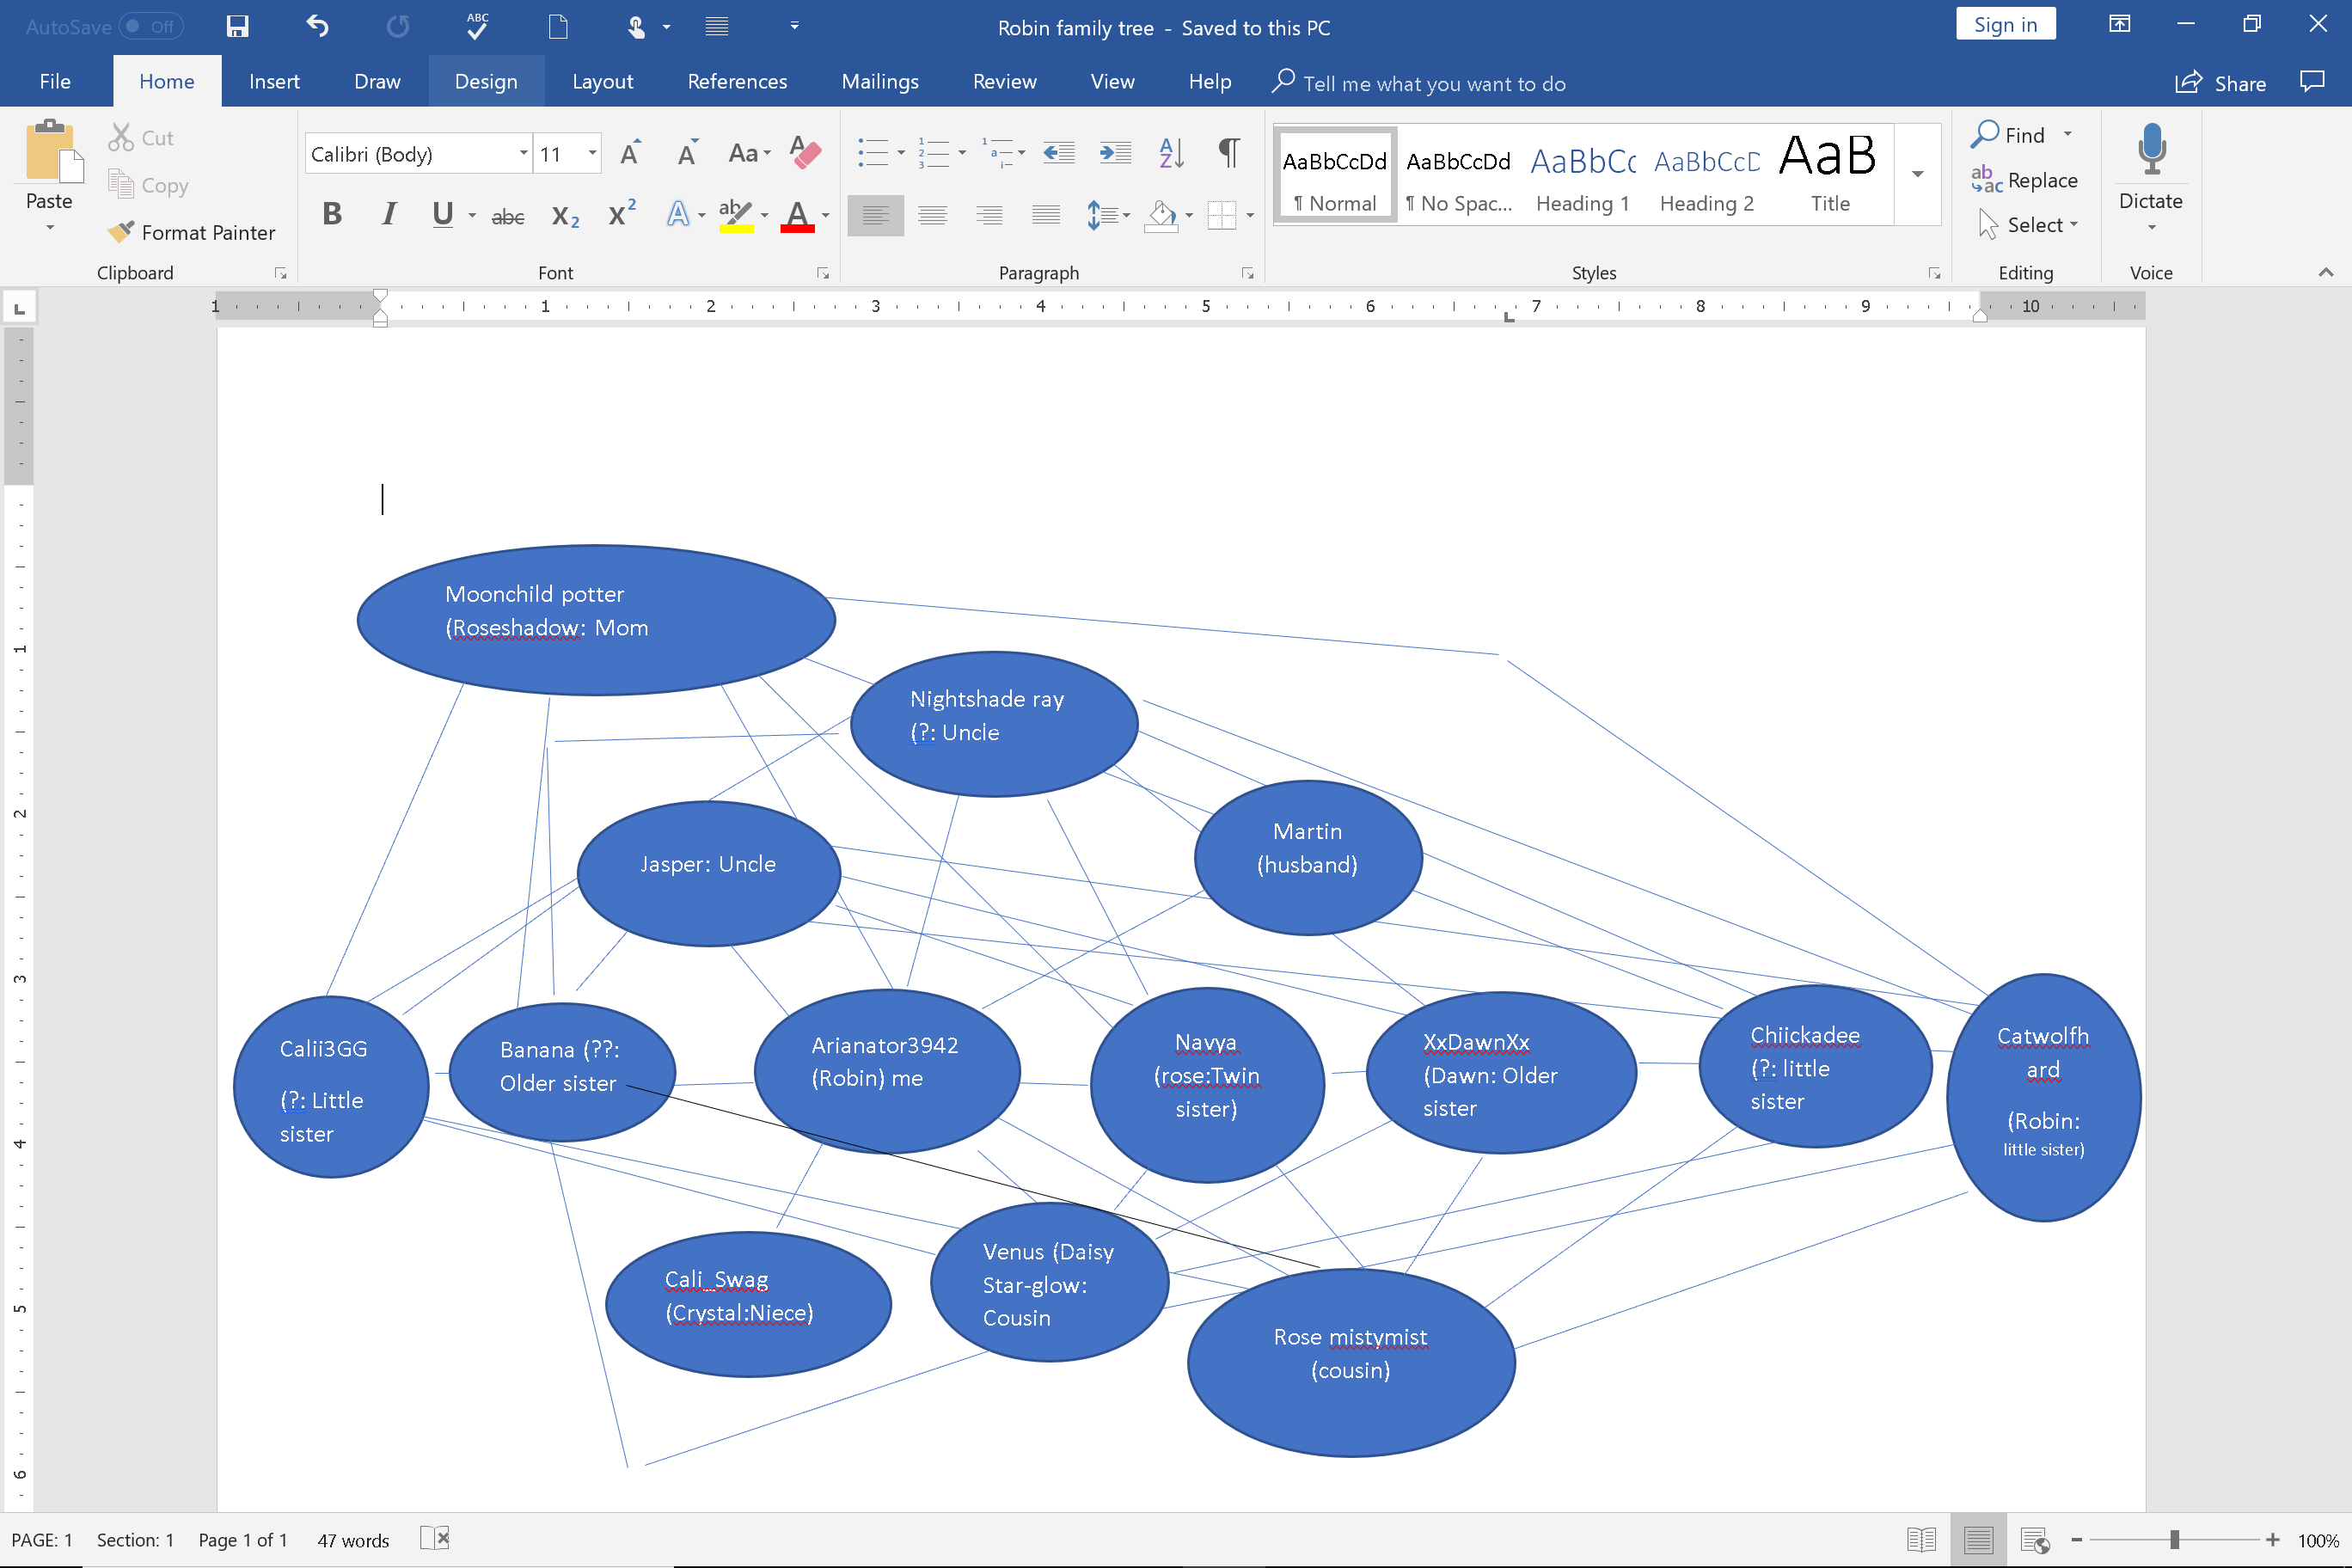Click the Dictate microphone icon
Viewport: 2352px width, 1568px height.
pos(2150,150)
